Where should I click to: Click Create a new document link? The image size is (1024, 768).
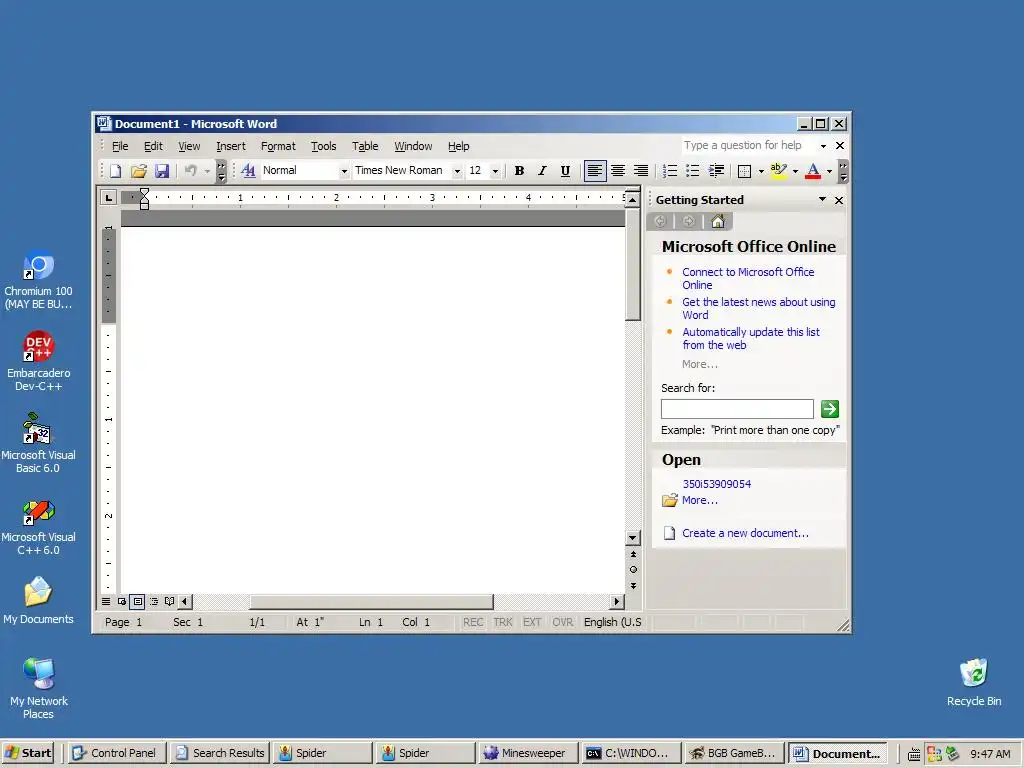click(x=745, y=533)
